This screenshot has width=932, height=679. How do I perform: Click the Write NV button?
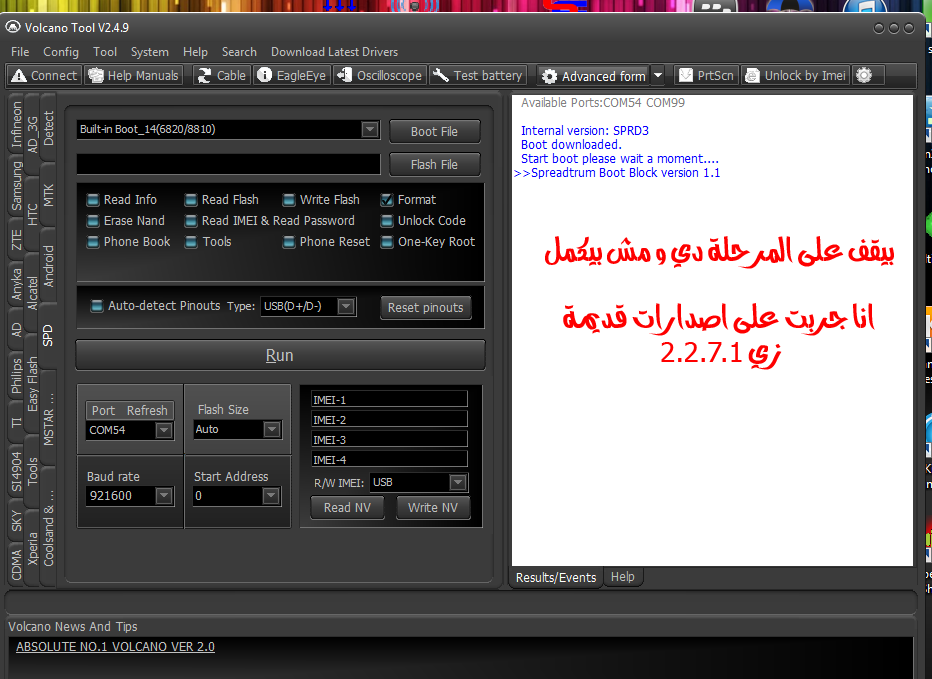[x=433, y=507]
